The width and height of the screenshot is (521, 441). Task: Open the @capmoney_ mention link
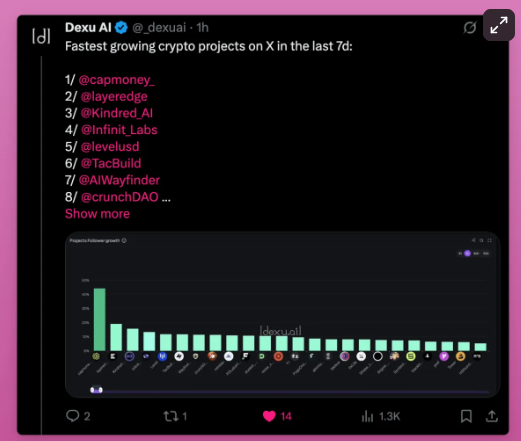tap(117, 80)
